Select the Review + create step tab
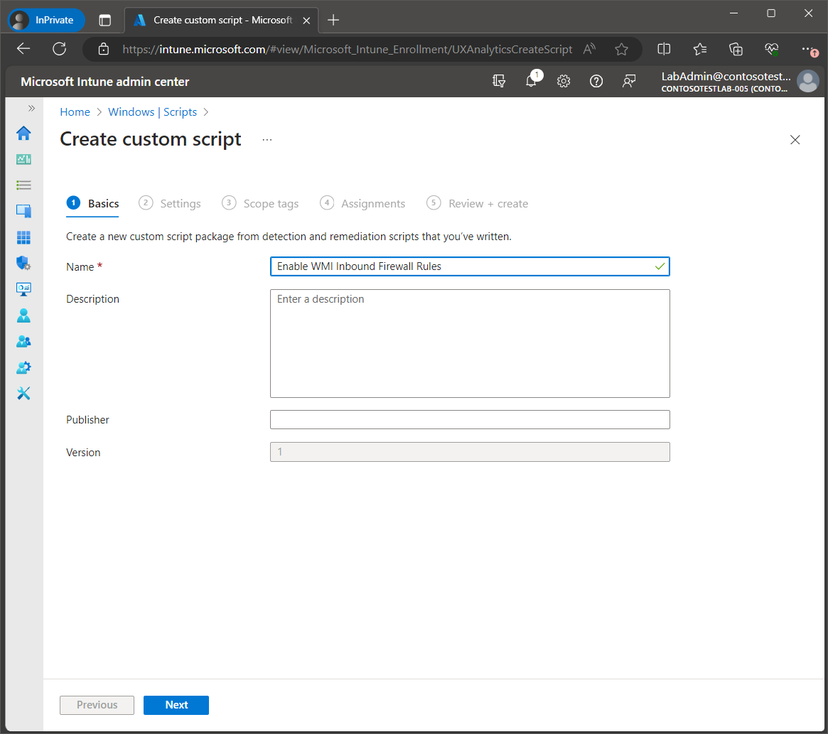This screenshot has width=828, height=734. [x=477, y=203]
